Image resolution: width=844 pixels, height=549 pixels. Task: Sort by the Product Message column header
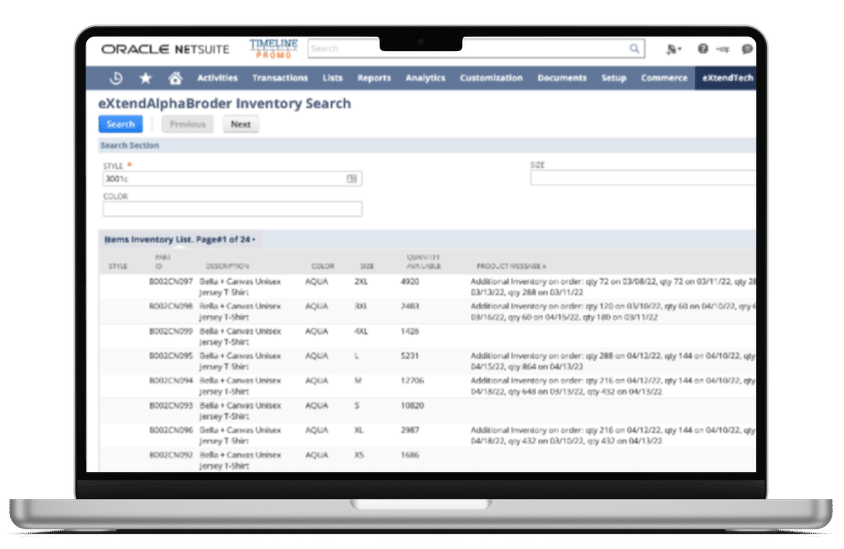tap(511, 266)
